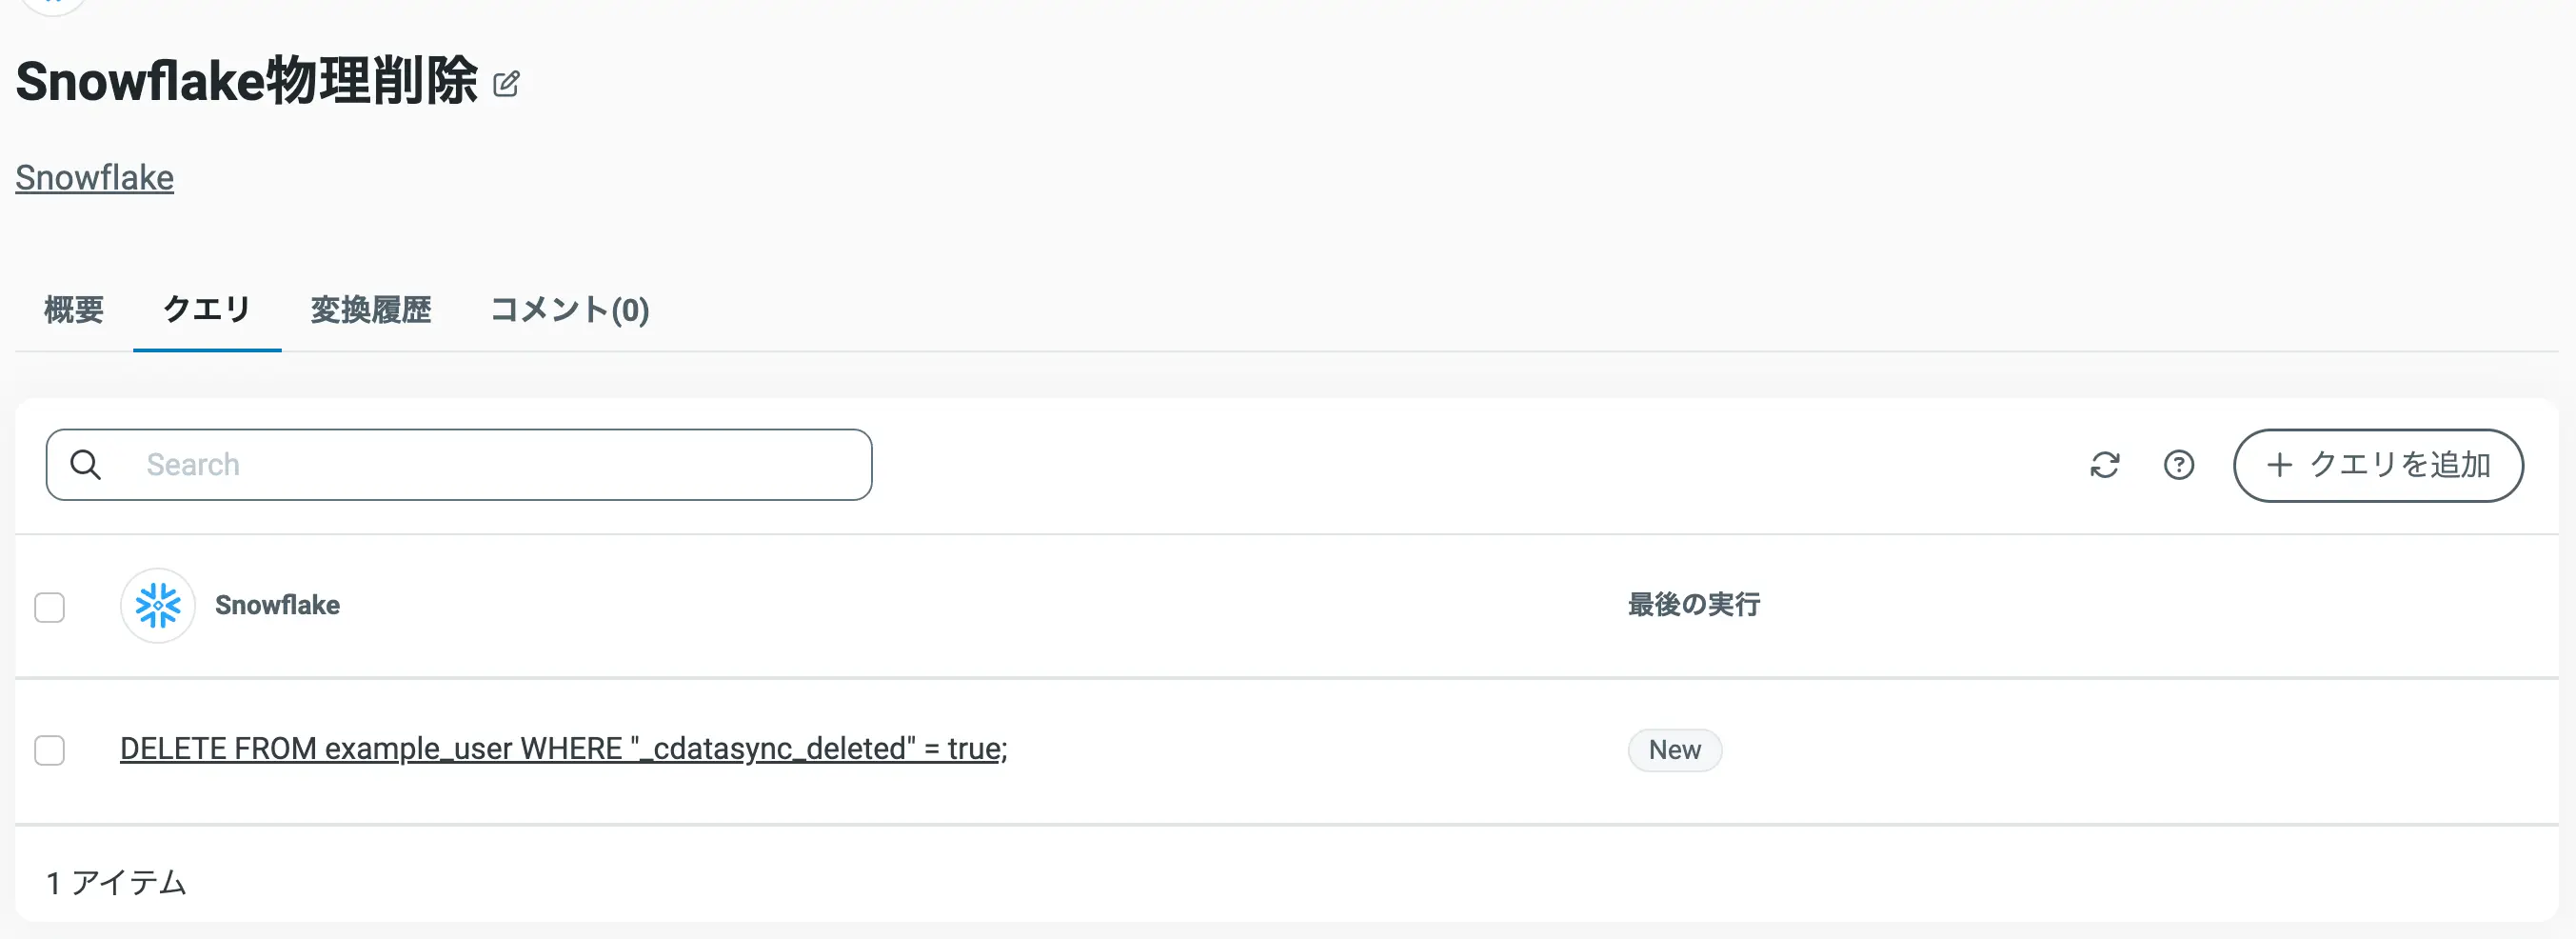Check the box for the DELETE FROM query row

click(50, 750)
